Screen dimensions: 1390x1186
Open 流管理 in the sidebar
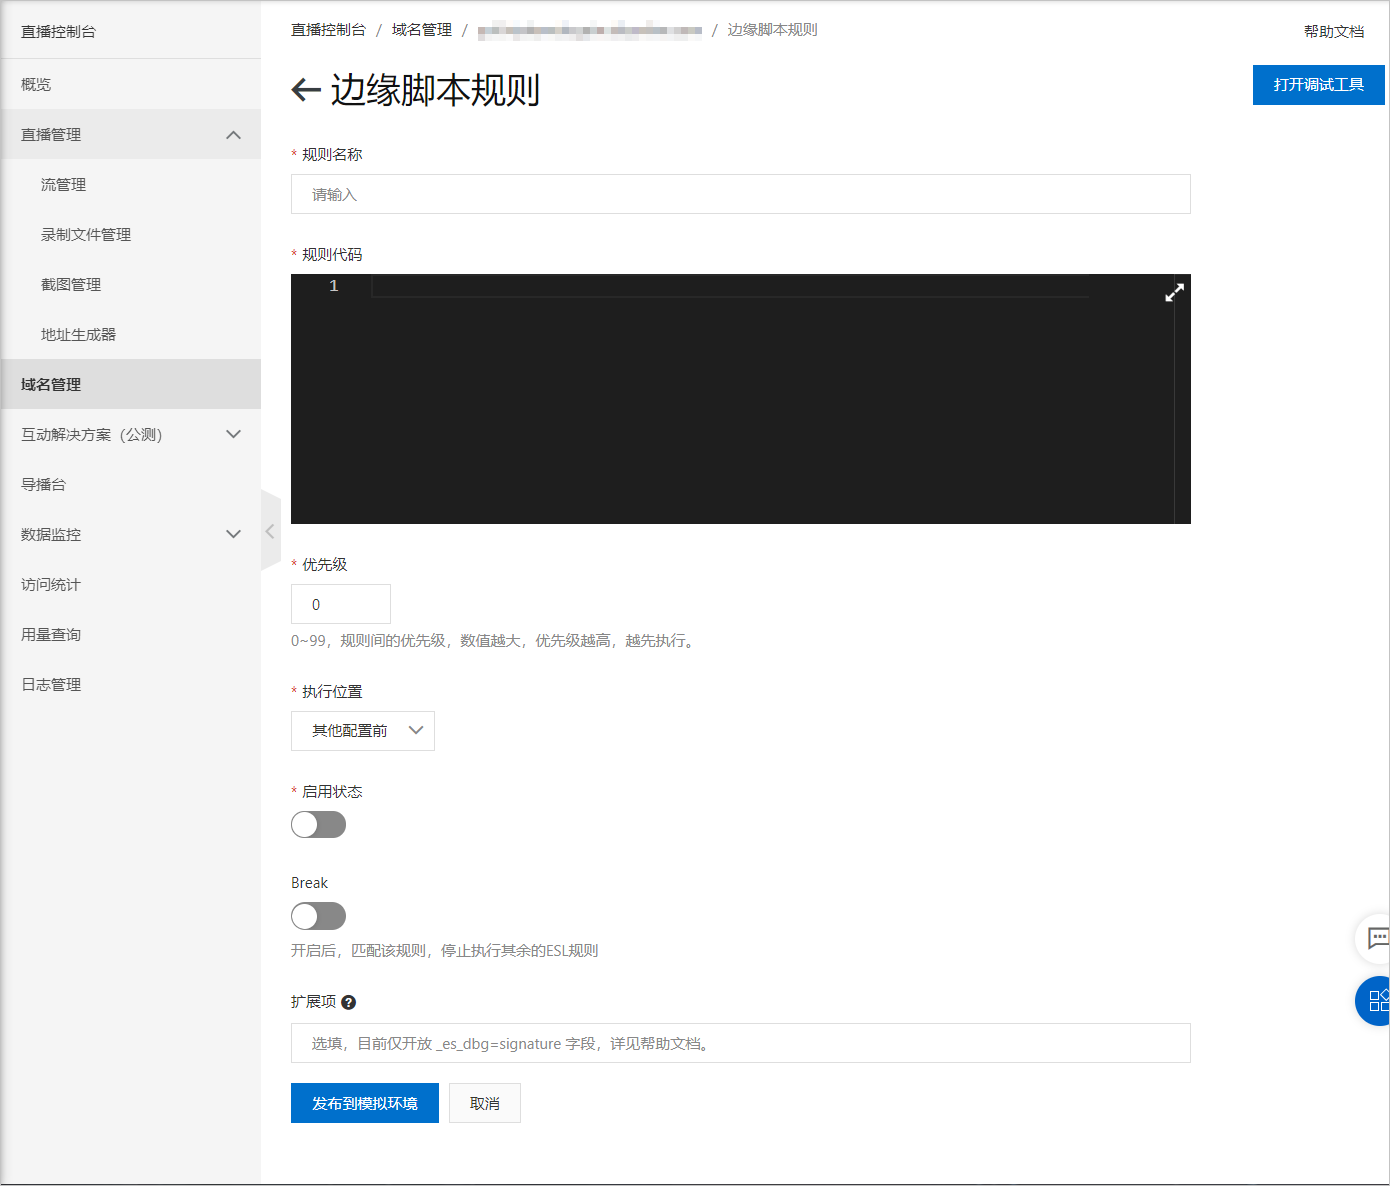pyautogui.click(x=130, y=184)
